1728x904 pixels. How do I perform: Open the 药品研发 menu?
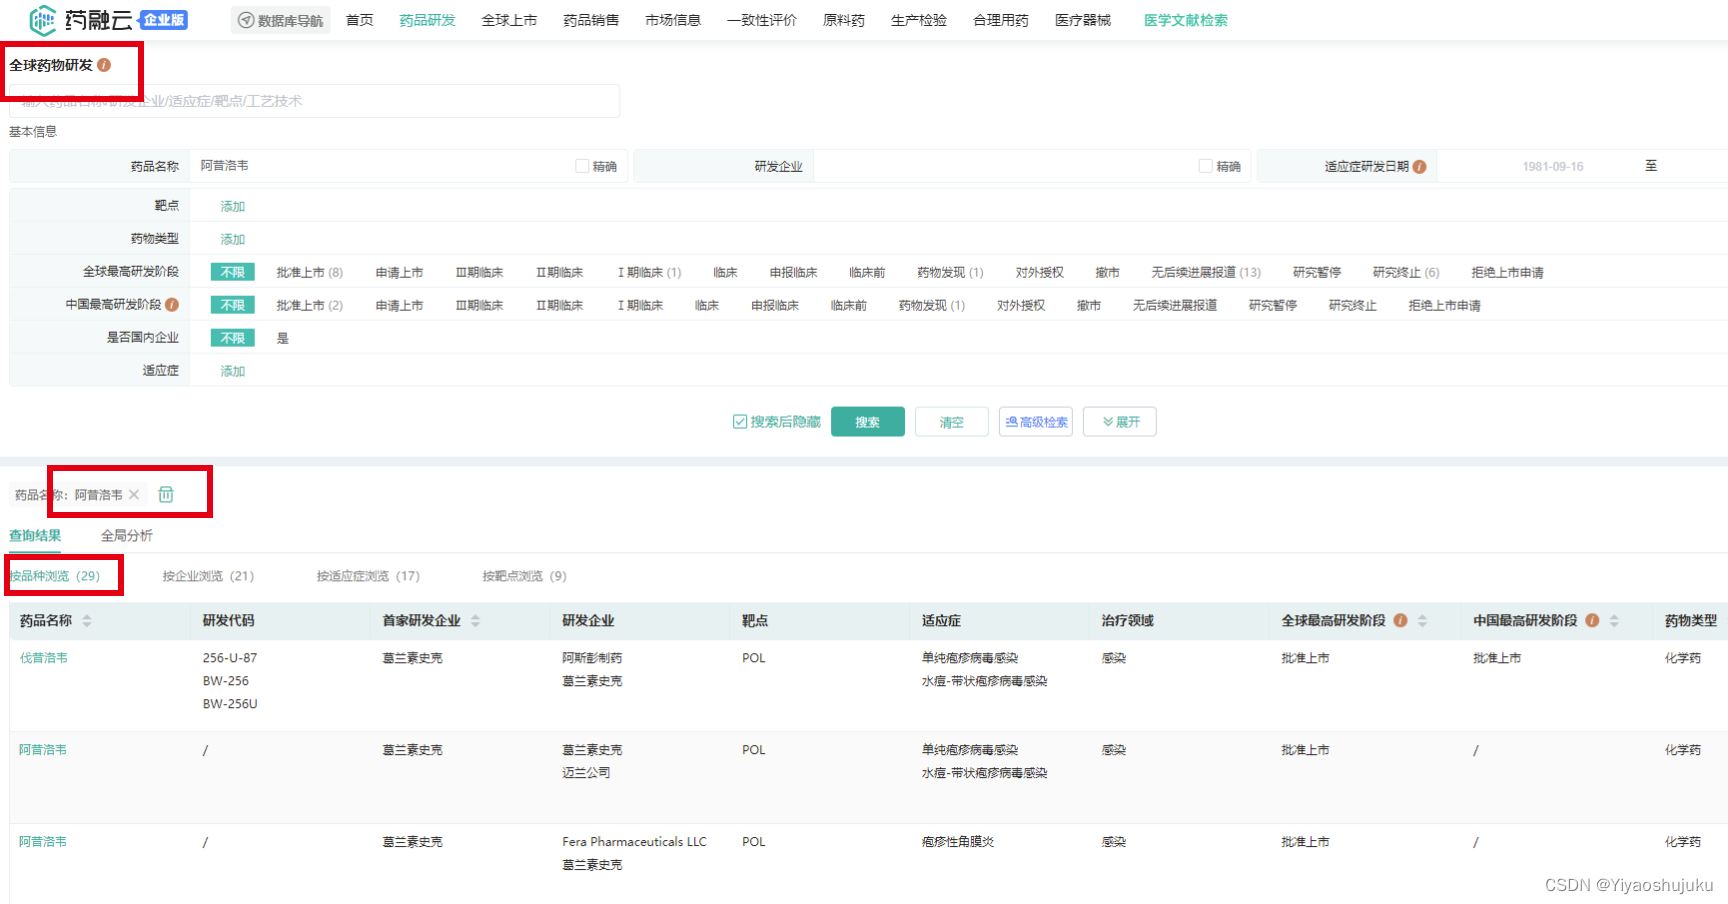tap(427, 20)
